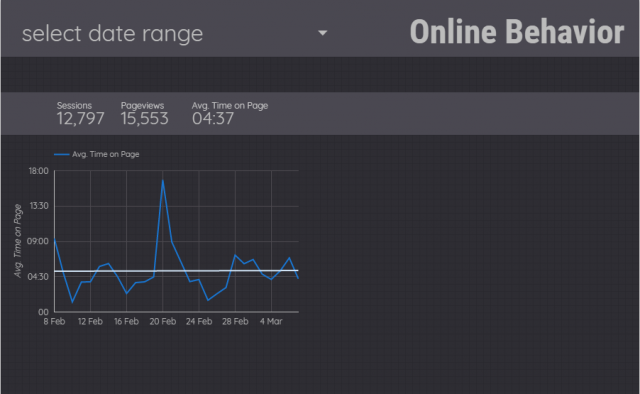Select the Avg. Time on Page 04:37 scorecard
Viewport: 640px width, 394px height.
click(x=230, y=114)
